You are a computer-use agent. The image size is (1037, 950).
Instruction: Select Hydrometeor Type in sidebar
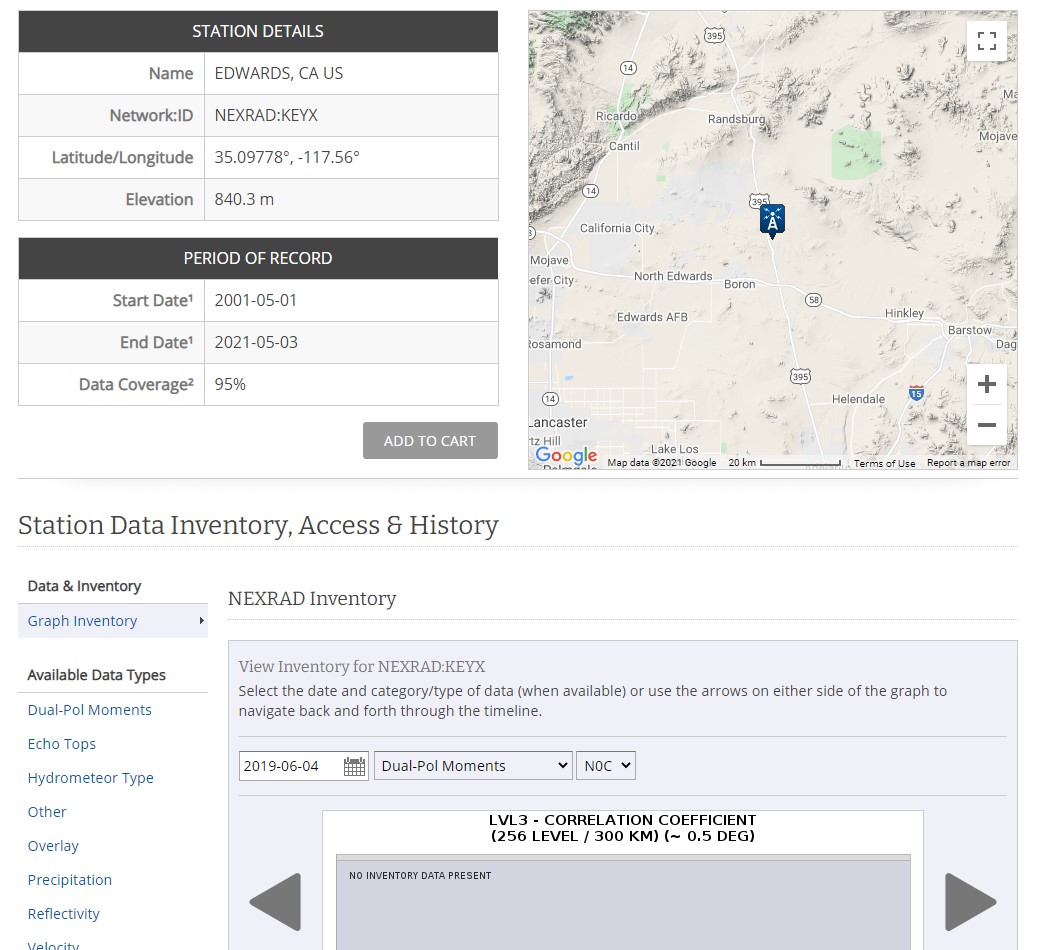coord(91,778)
